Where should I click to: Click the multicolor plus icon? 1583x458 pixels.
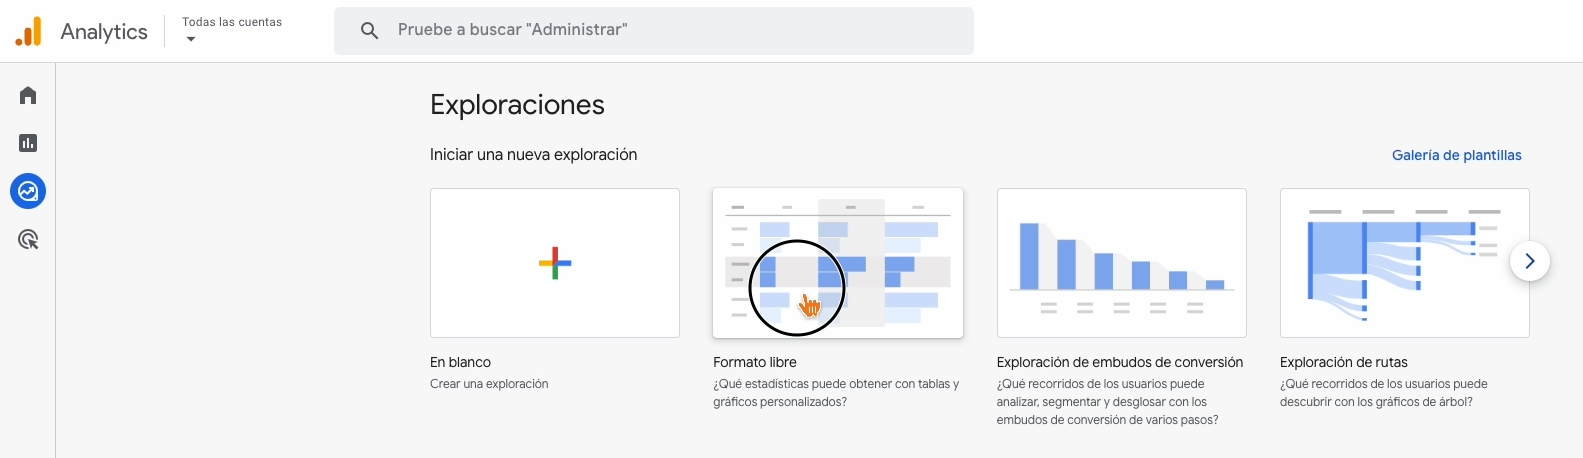click(x=555, y=263)
